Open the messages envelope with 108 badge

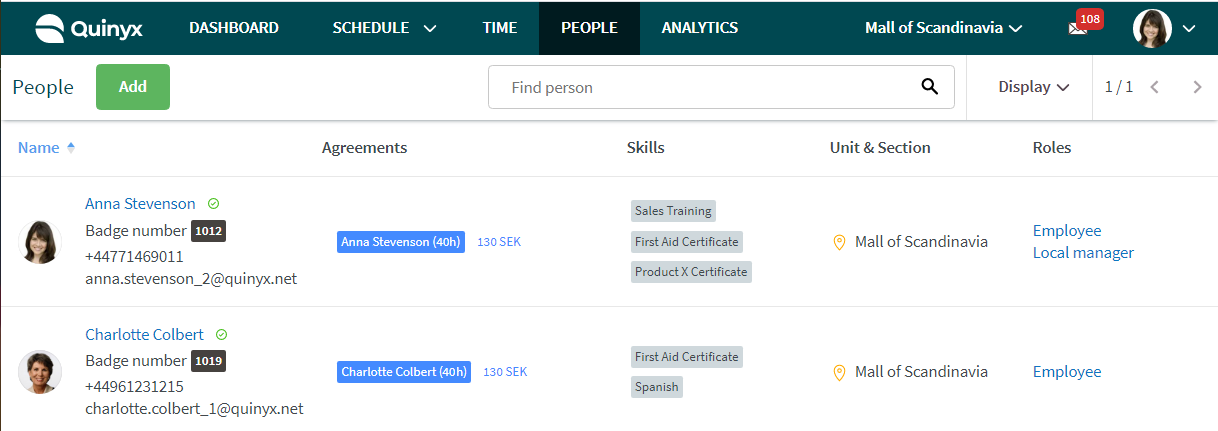tap(1078, 29)
